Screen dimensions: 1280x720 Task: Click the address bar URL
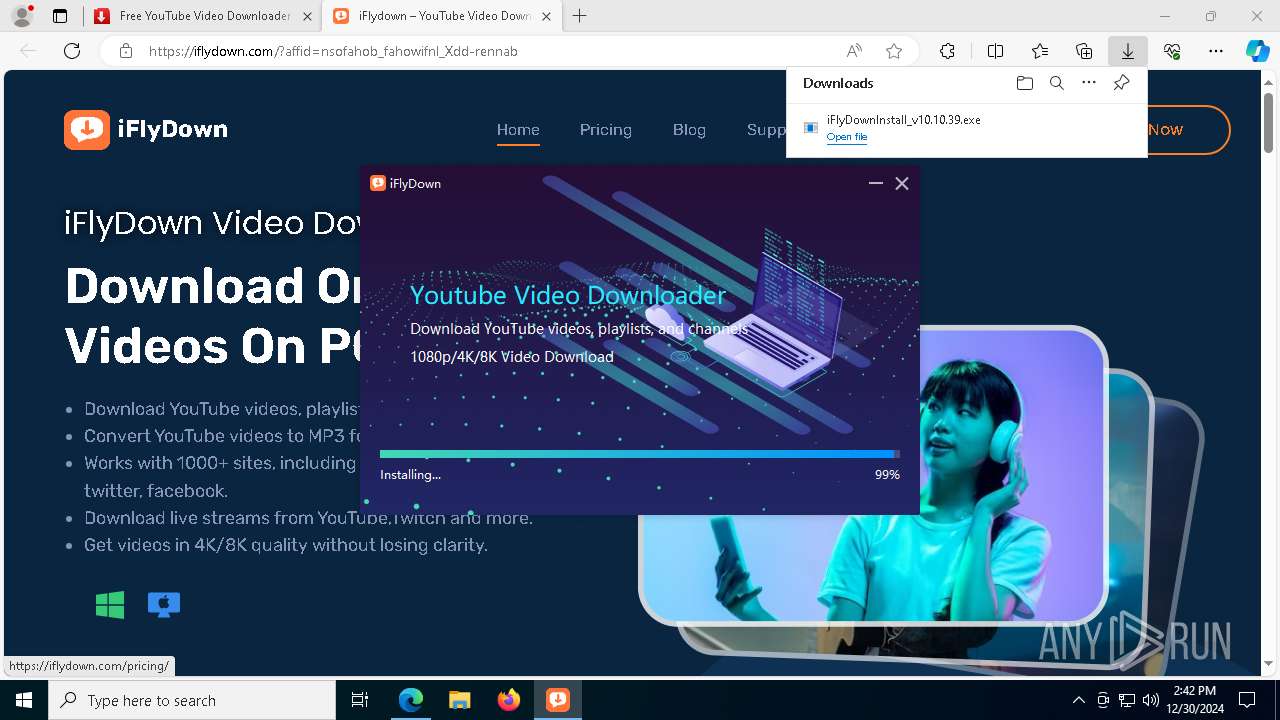click(x=333, y=51)
